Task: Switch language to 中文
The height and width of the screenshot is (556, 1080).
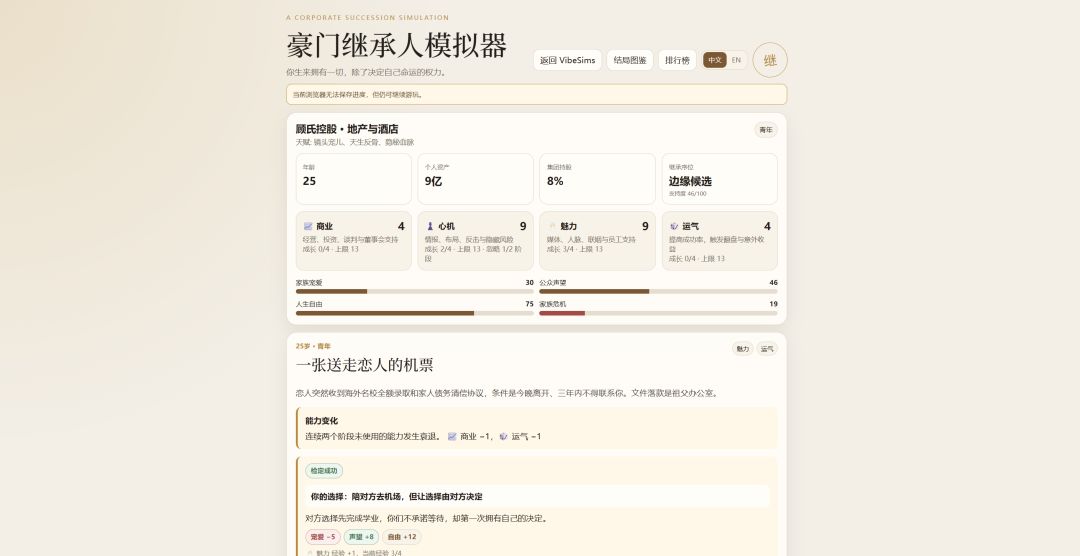Action: coord(714,60)
